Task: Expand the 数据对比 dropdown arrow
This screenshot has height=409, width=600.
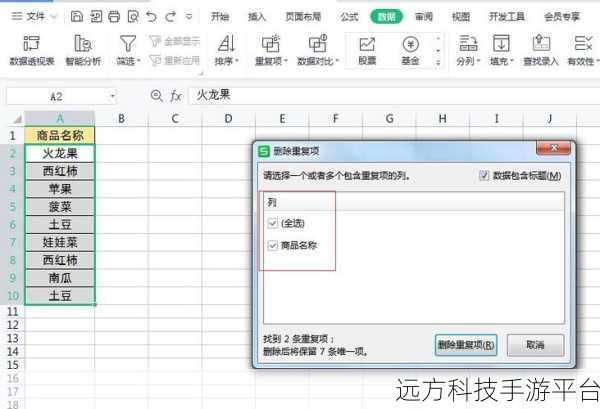Action: click(337, 61)
